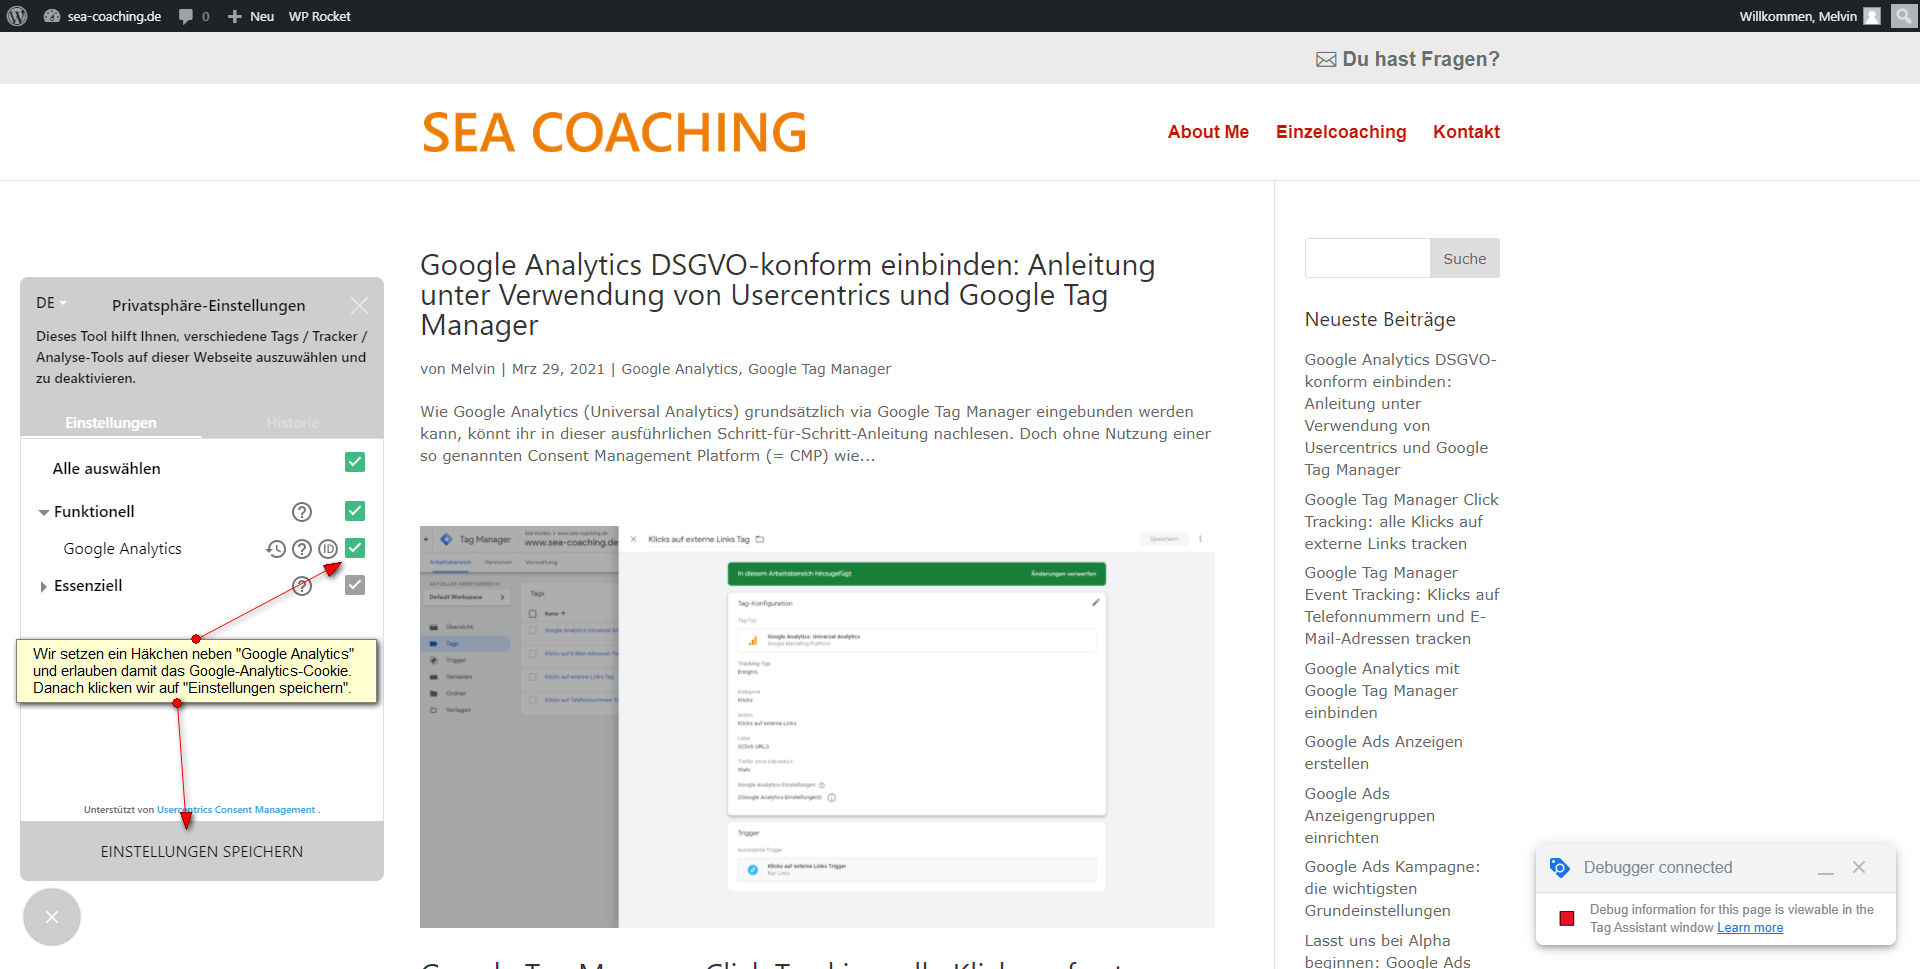Image resolution: width=1920 pixels, height=969 pixels.
Task: Open sidebar post Google Ads Kampagne Grundeinstellungen
Action: pos(1392,888)
